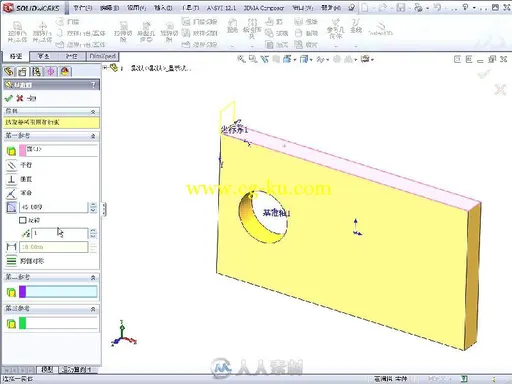Select the Sketch (草图) CommandManager tab
The width and height of the screenshot is (512, 384).
pos(43,56)
